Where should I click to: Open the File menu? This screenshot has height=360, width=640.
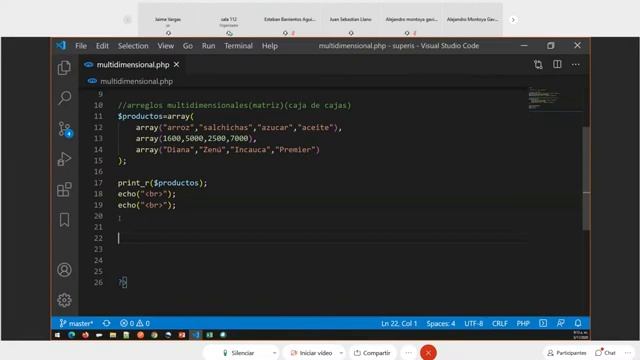81,46
